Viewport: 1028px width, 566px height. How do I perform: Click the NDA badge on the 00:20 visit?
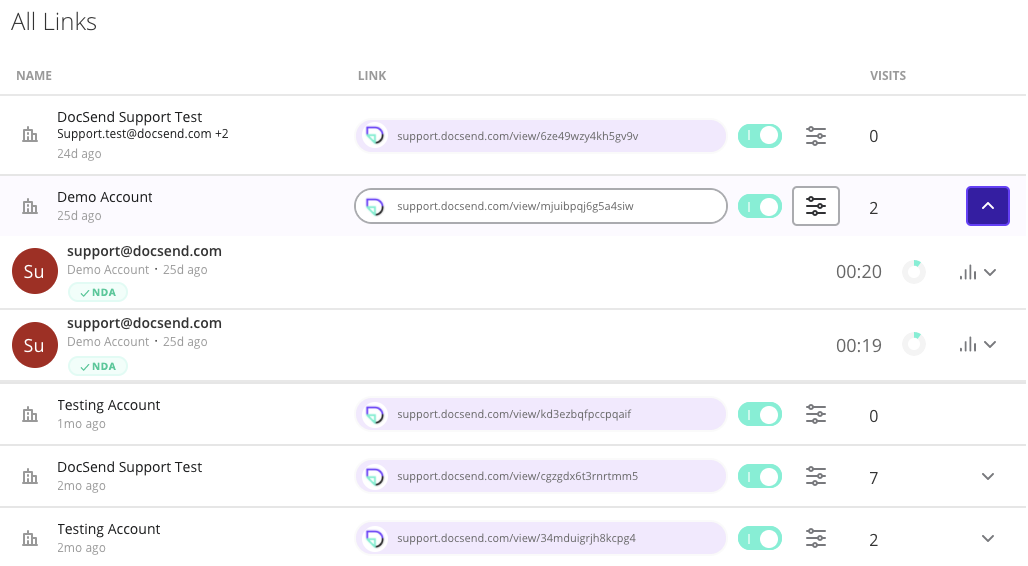pos(98,293)
